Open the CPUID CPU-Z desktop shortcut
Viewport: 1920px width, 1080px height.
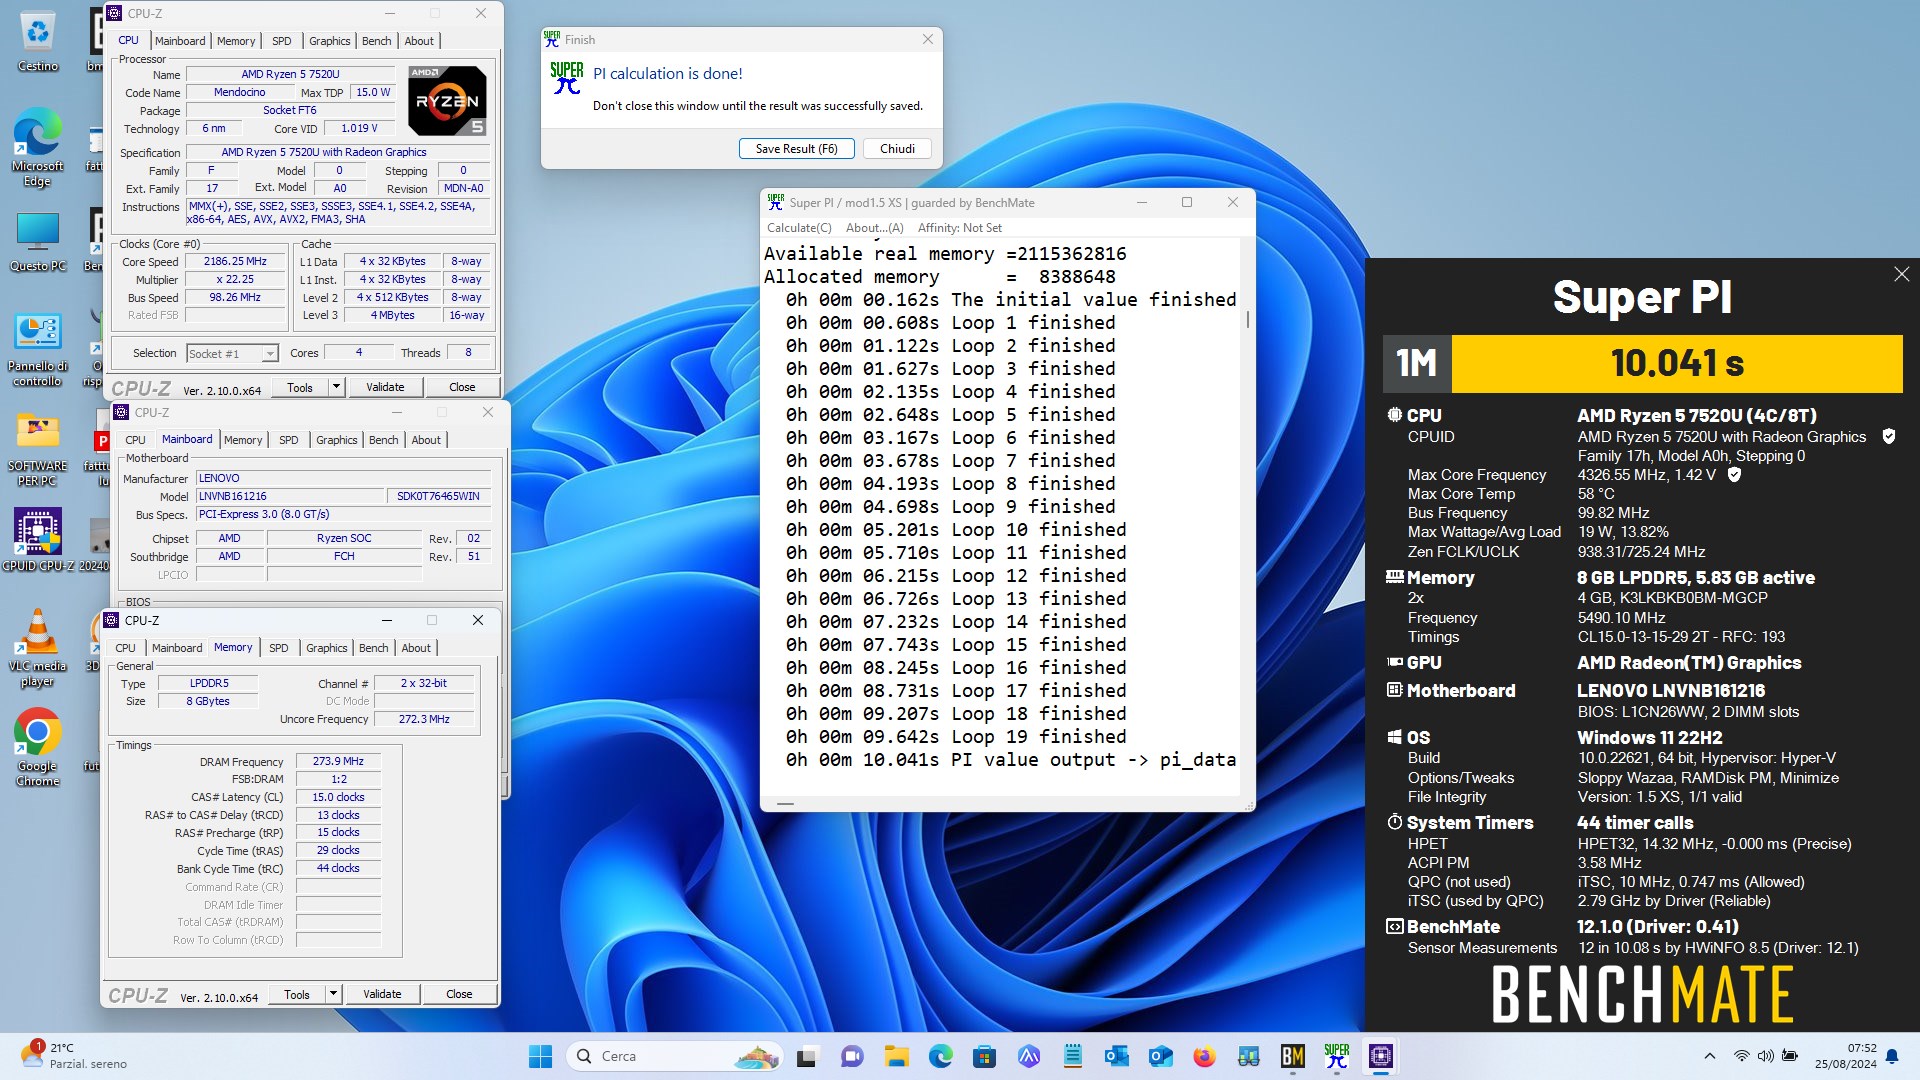click(38, 540)
